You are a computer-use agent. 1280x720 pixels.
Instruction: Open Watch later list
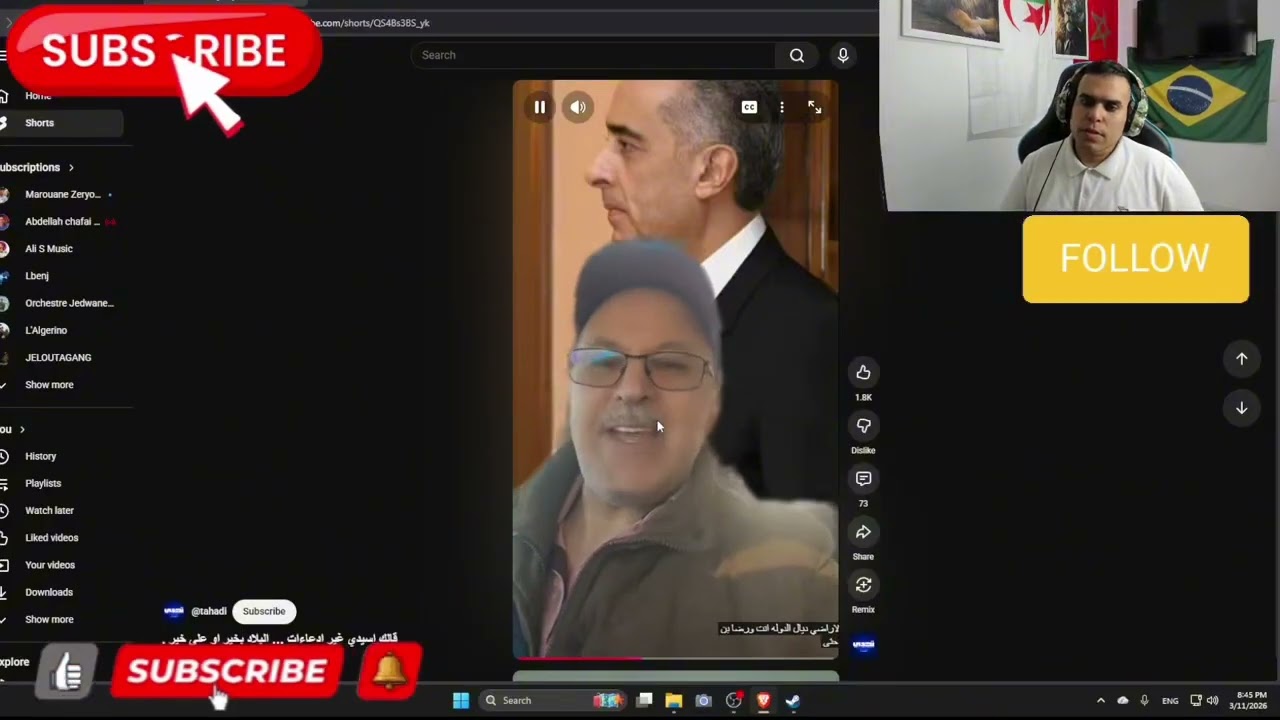coord(49,510)
